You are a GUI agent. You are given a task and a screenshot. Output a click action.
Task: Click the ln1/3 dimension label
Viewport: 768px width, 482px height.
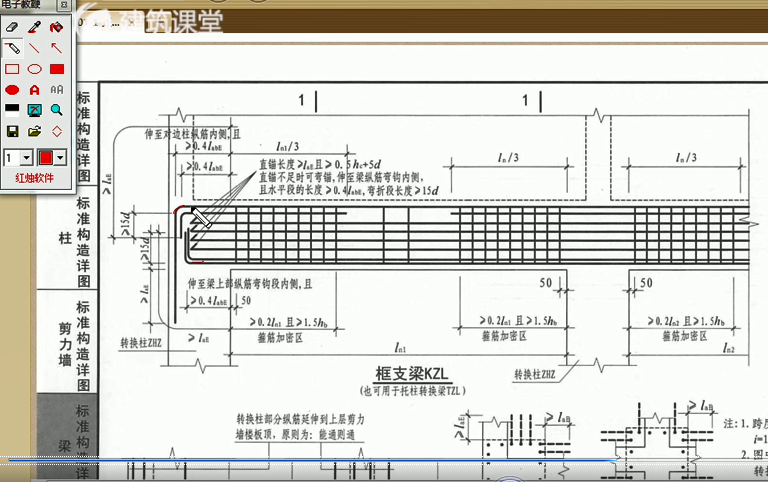point(288,146)
